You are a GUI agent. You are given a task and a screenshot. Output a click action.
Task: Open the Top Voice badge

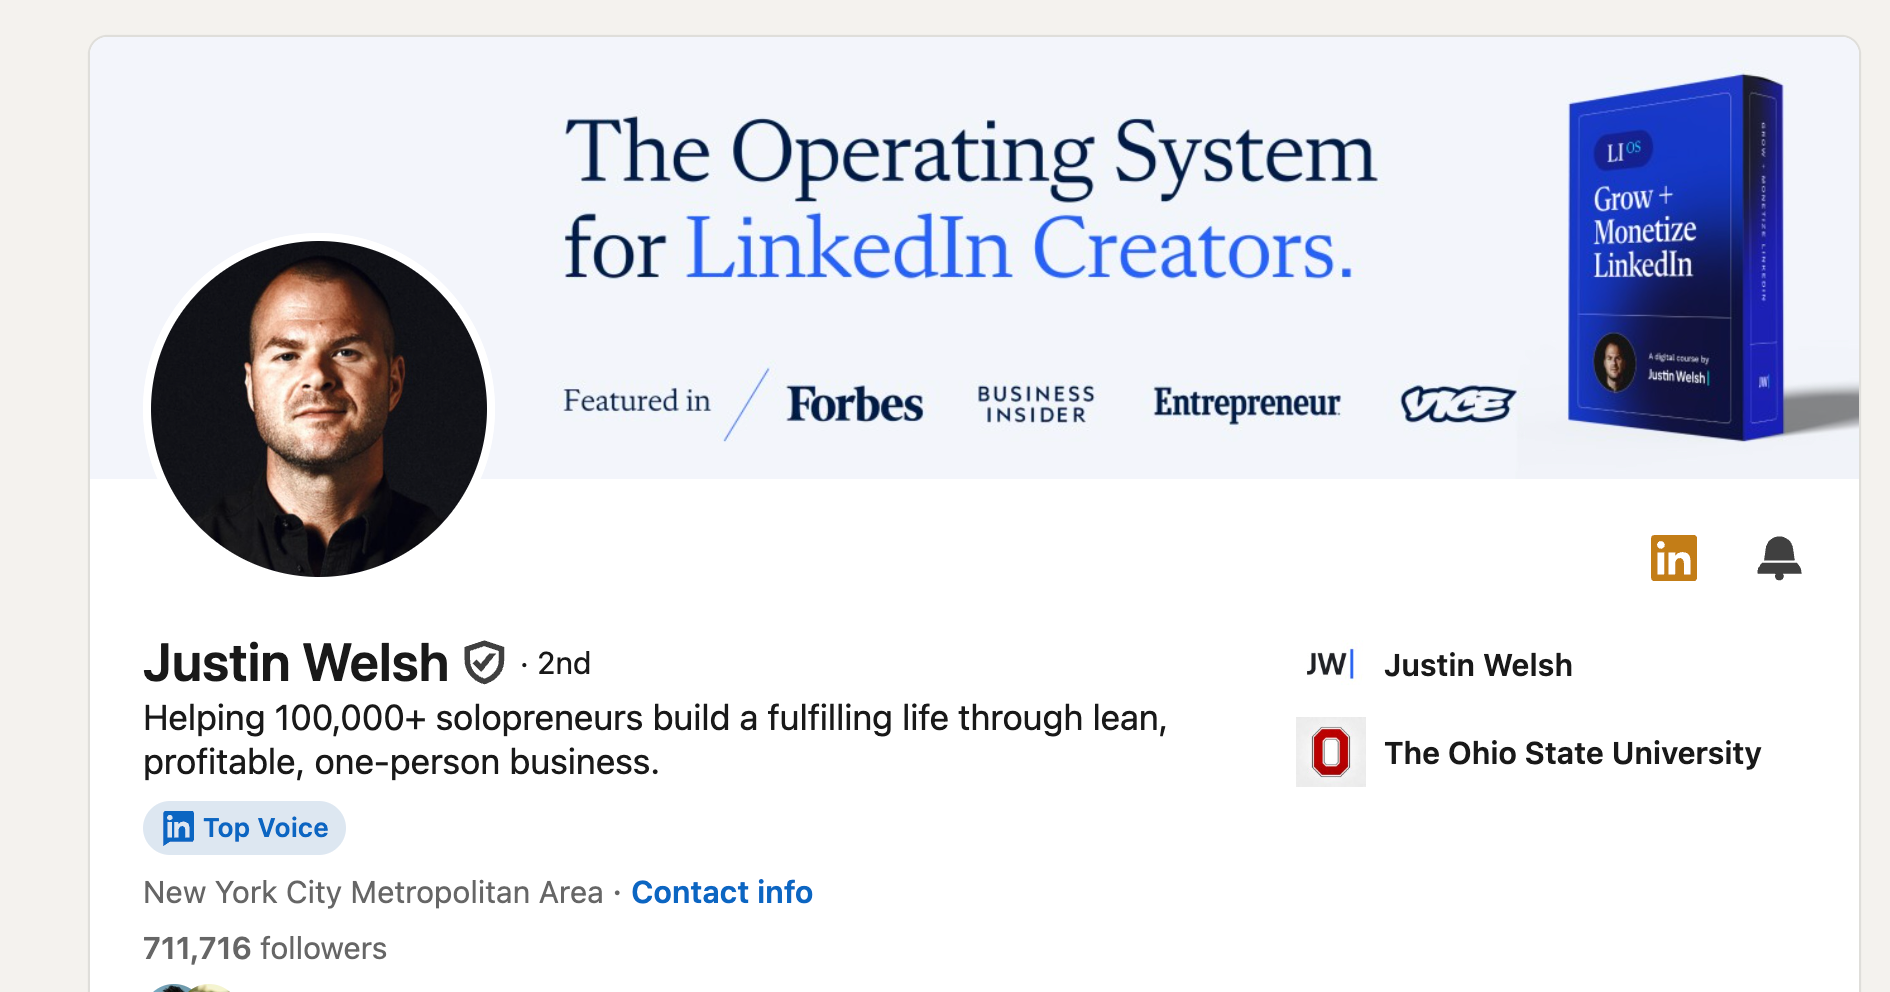click(x=244, y=828)
